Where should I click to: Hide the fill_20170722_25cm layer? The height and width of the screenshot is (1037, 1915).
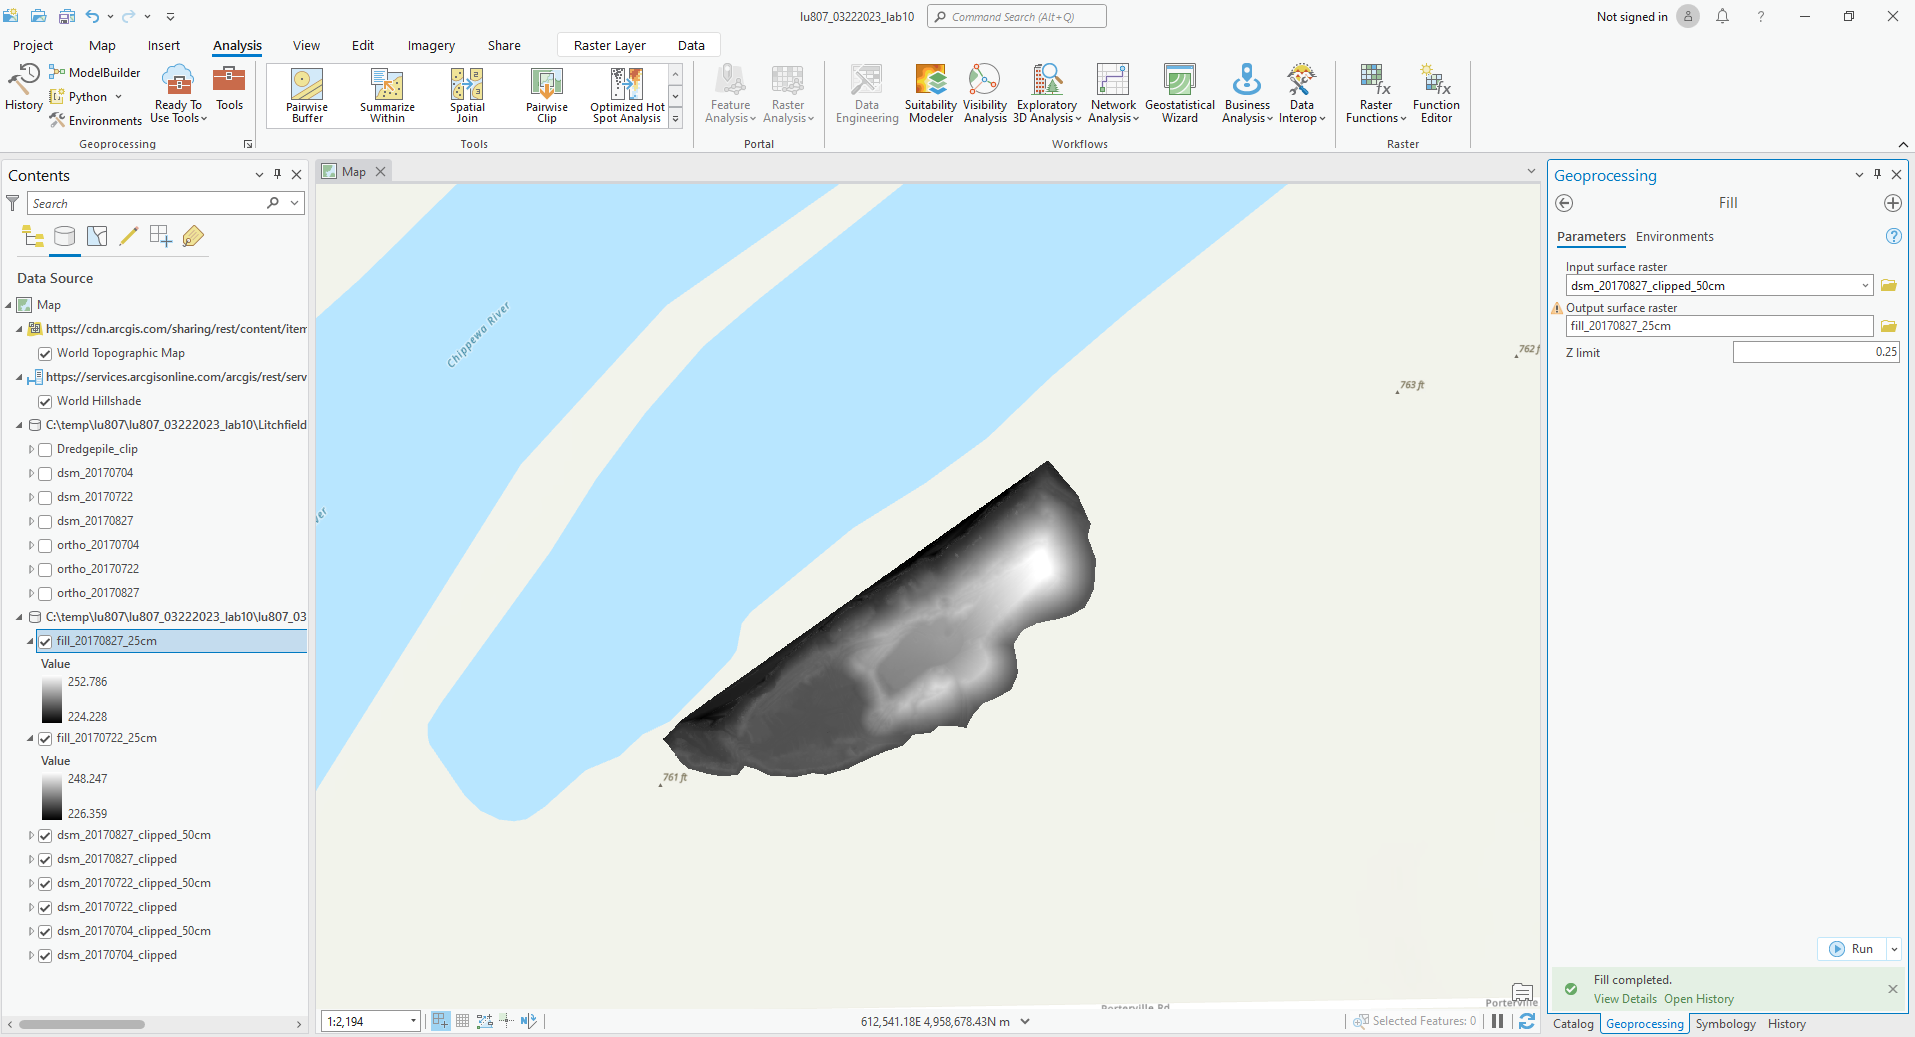[x=45, y=739]
